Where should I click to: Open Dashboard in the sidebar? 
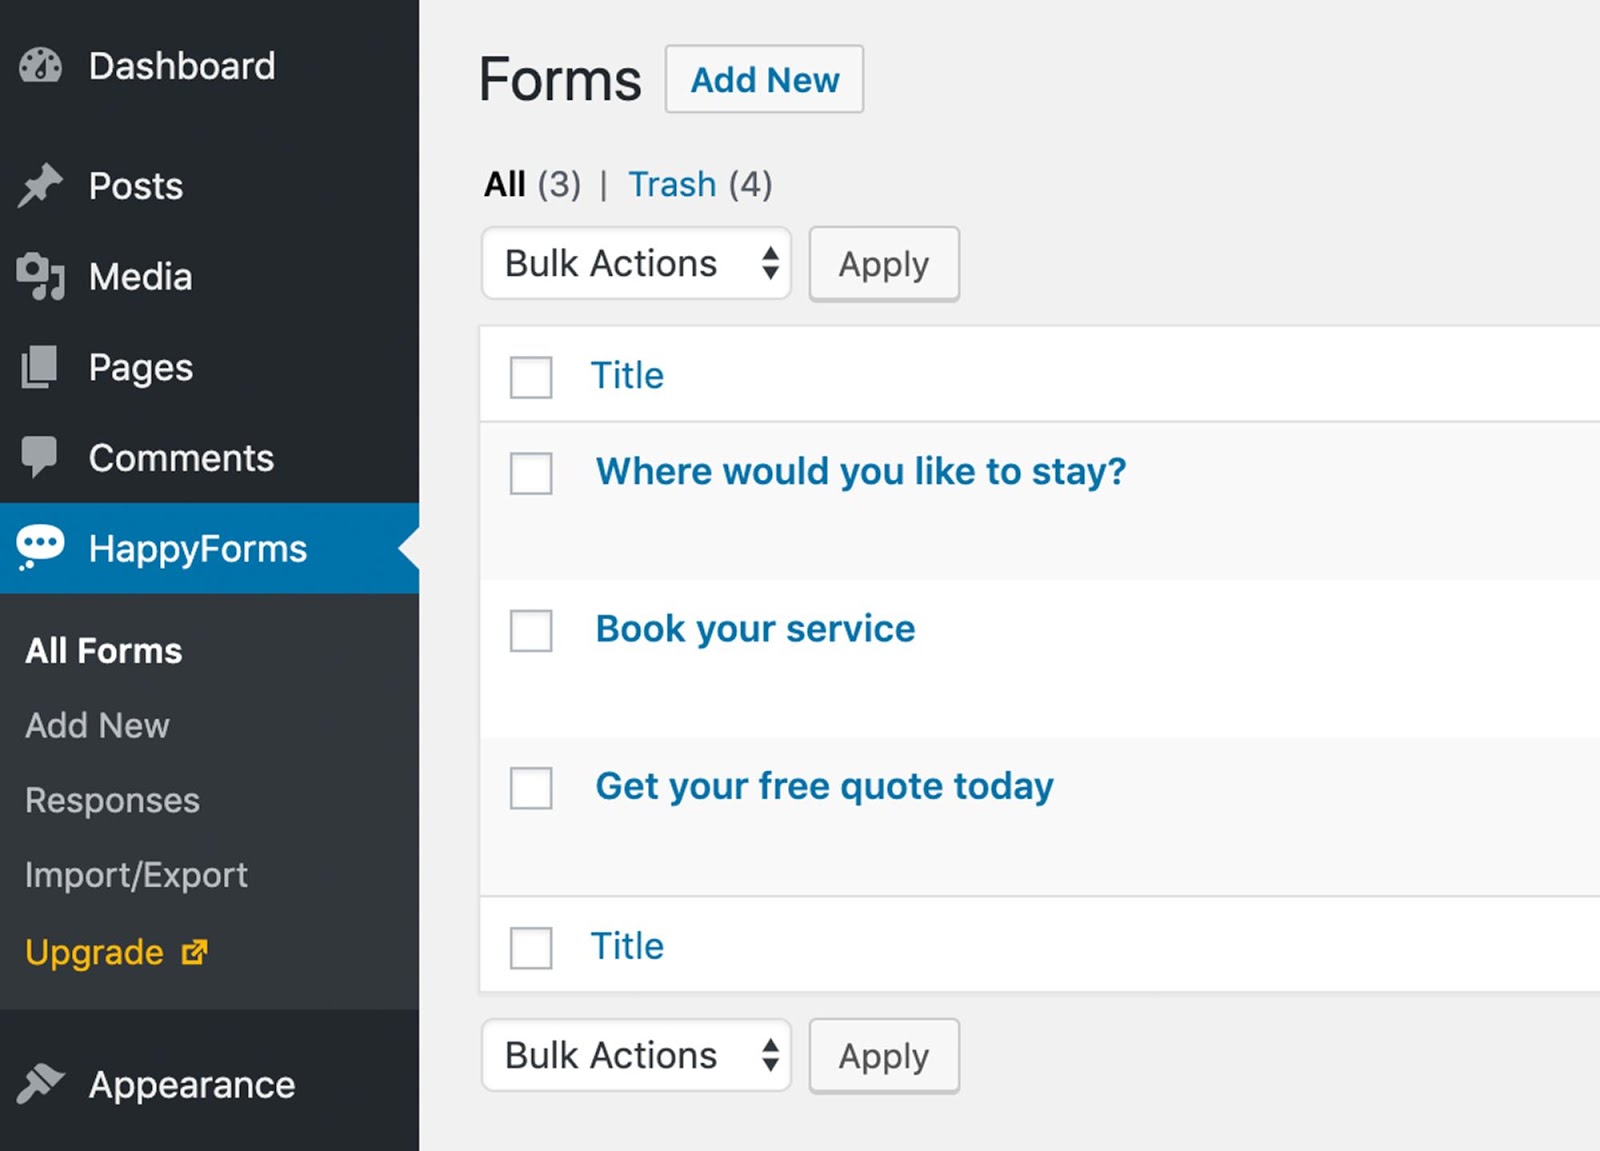[x=209, y=66]
